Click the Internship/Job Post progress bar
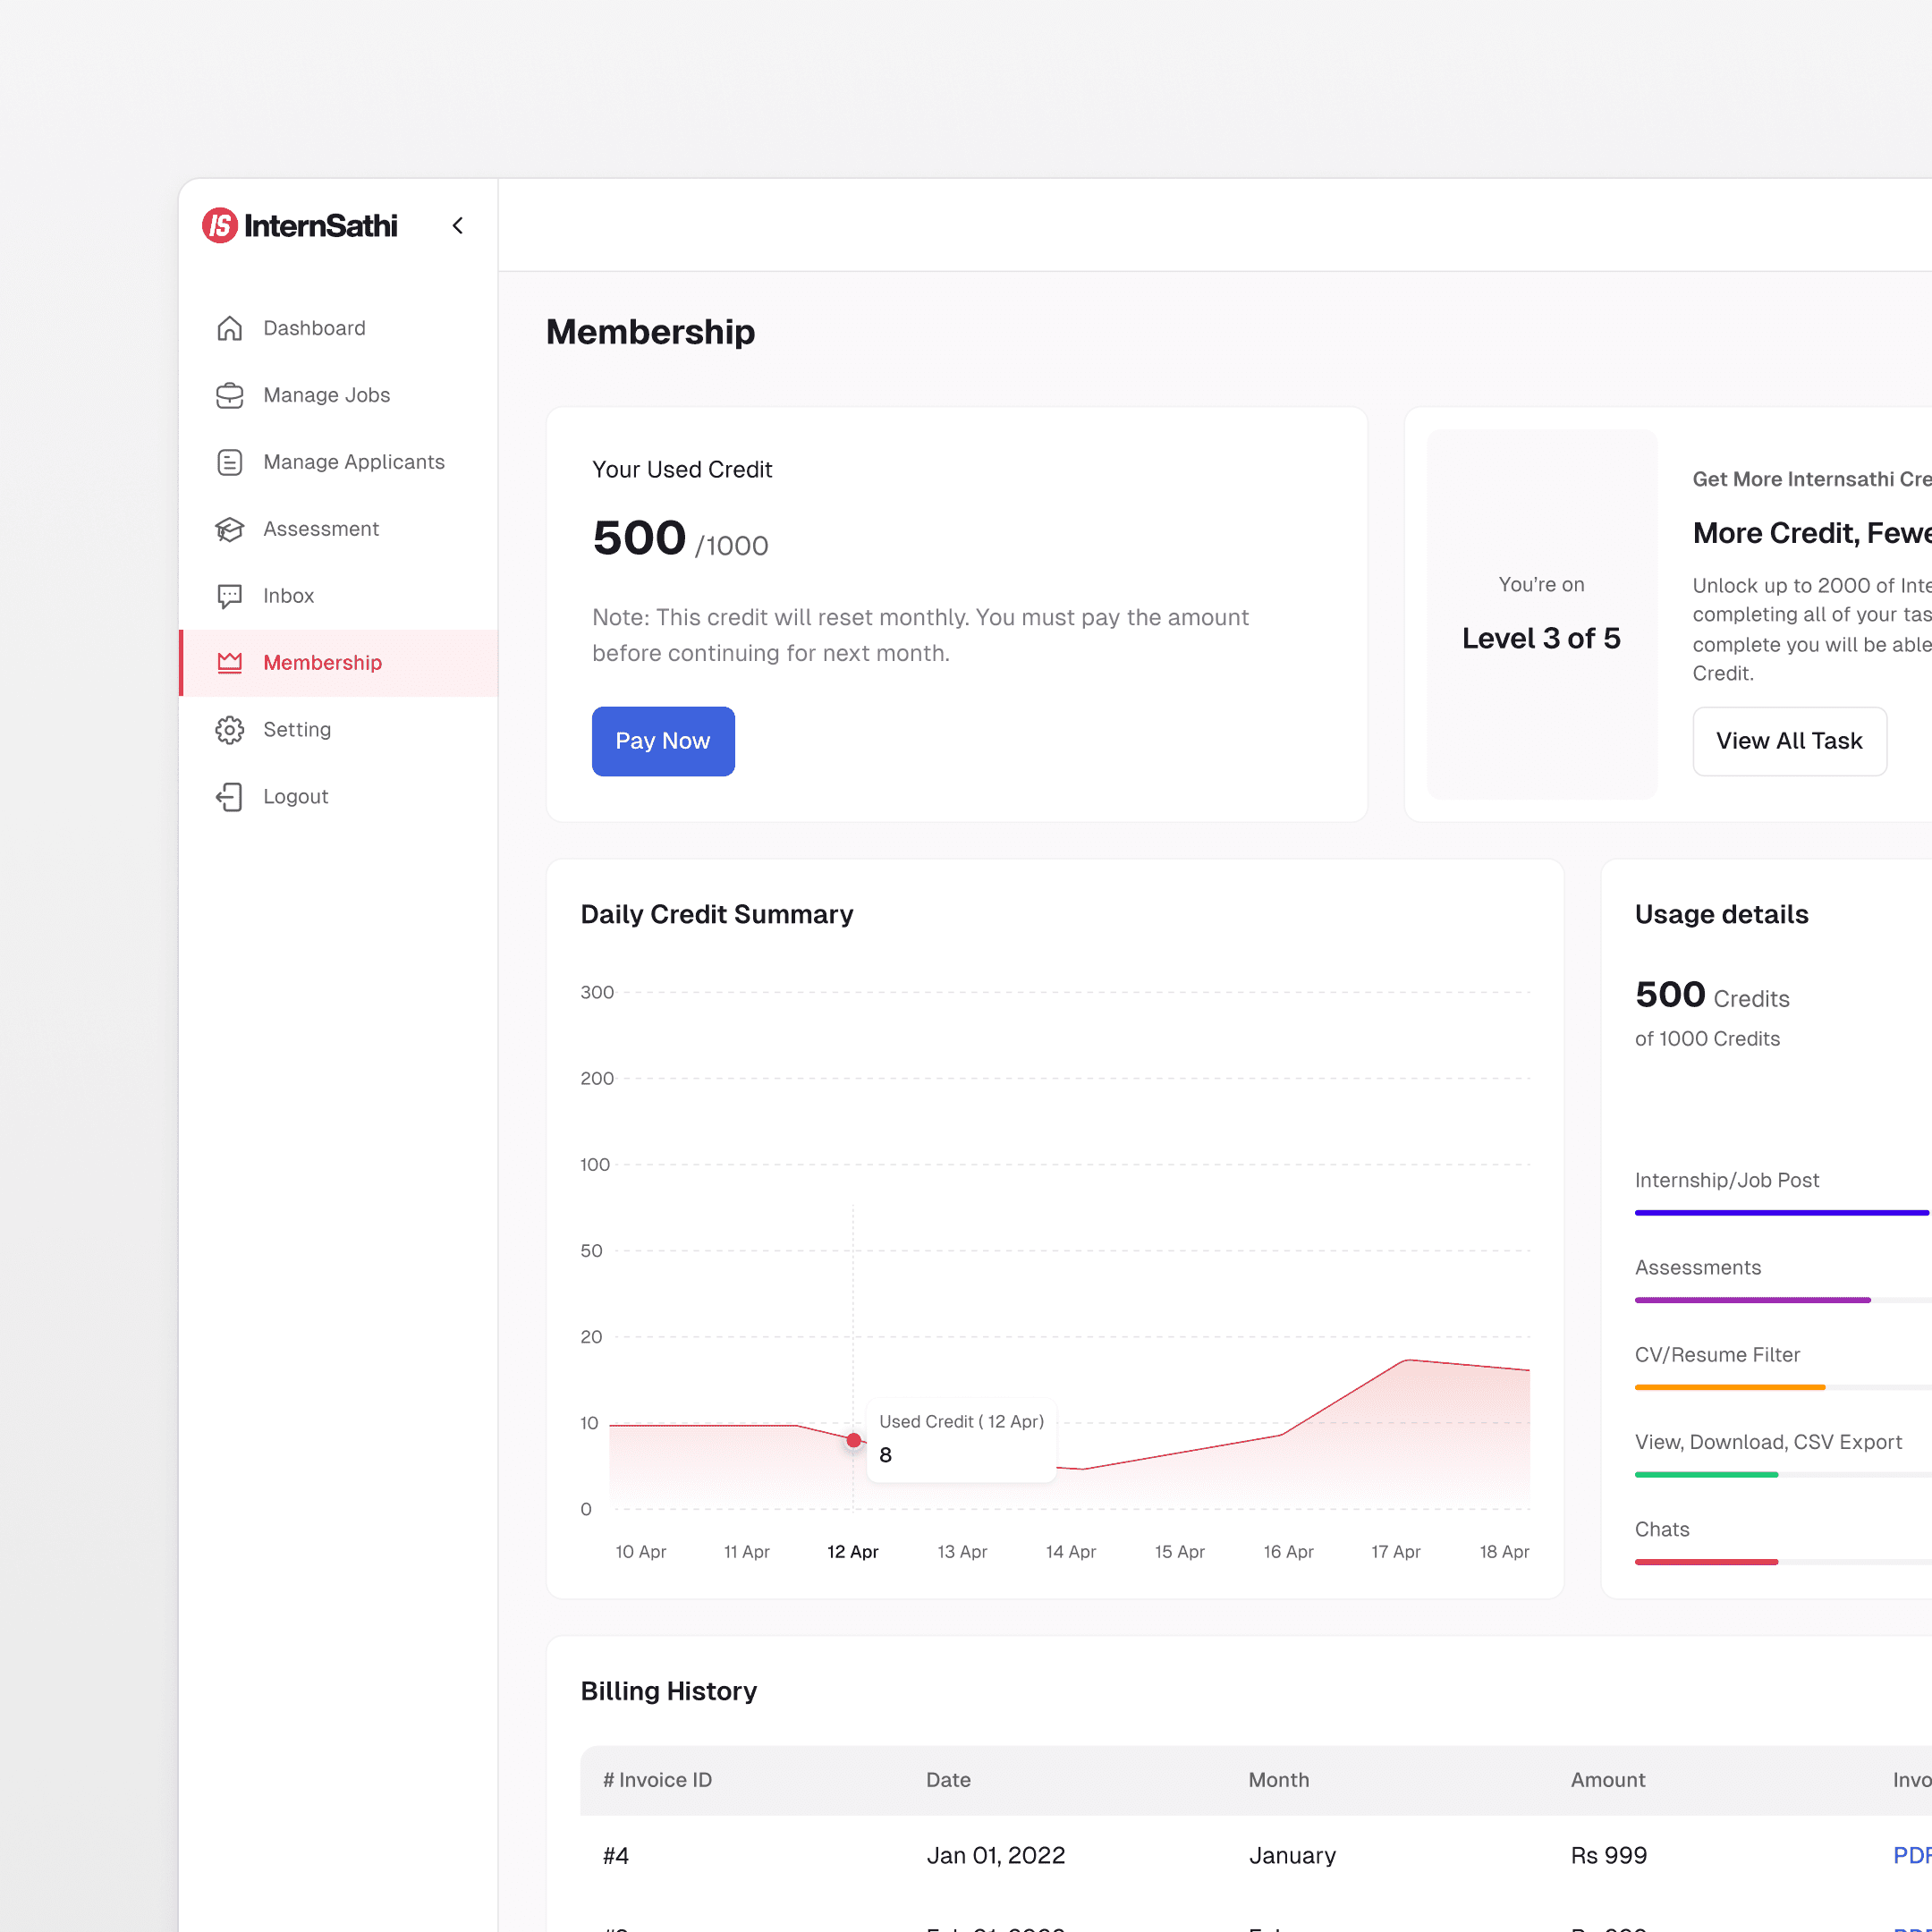Viewport: 1932px width, 1932px height. coord(1783,1213)
